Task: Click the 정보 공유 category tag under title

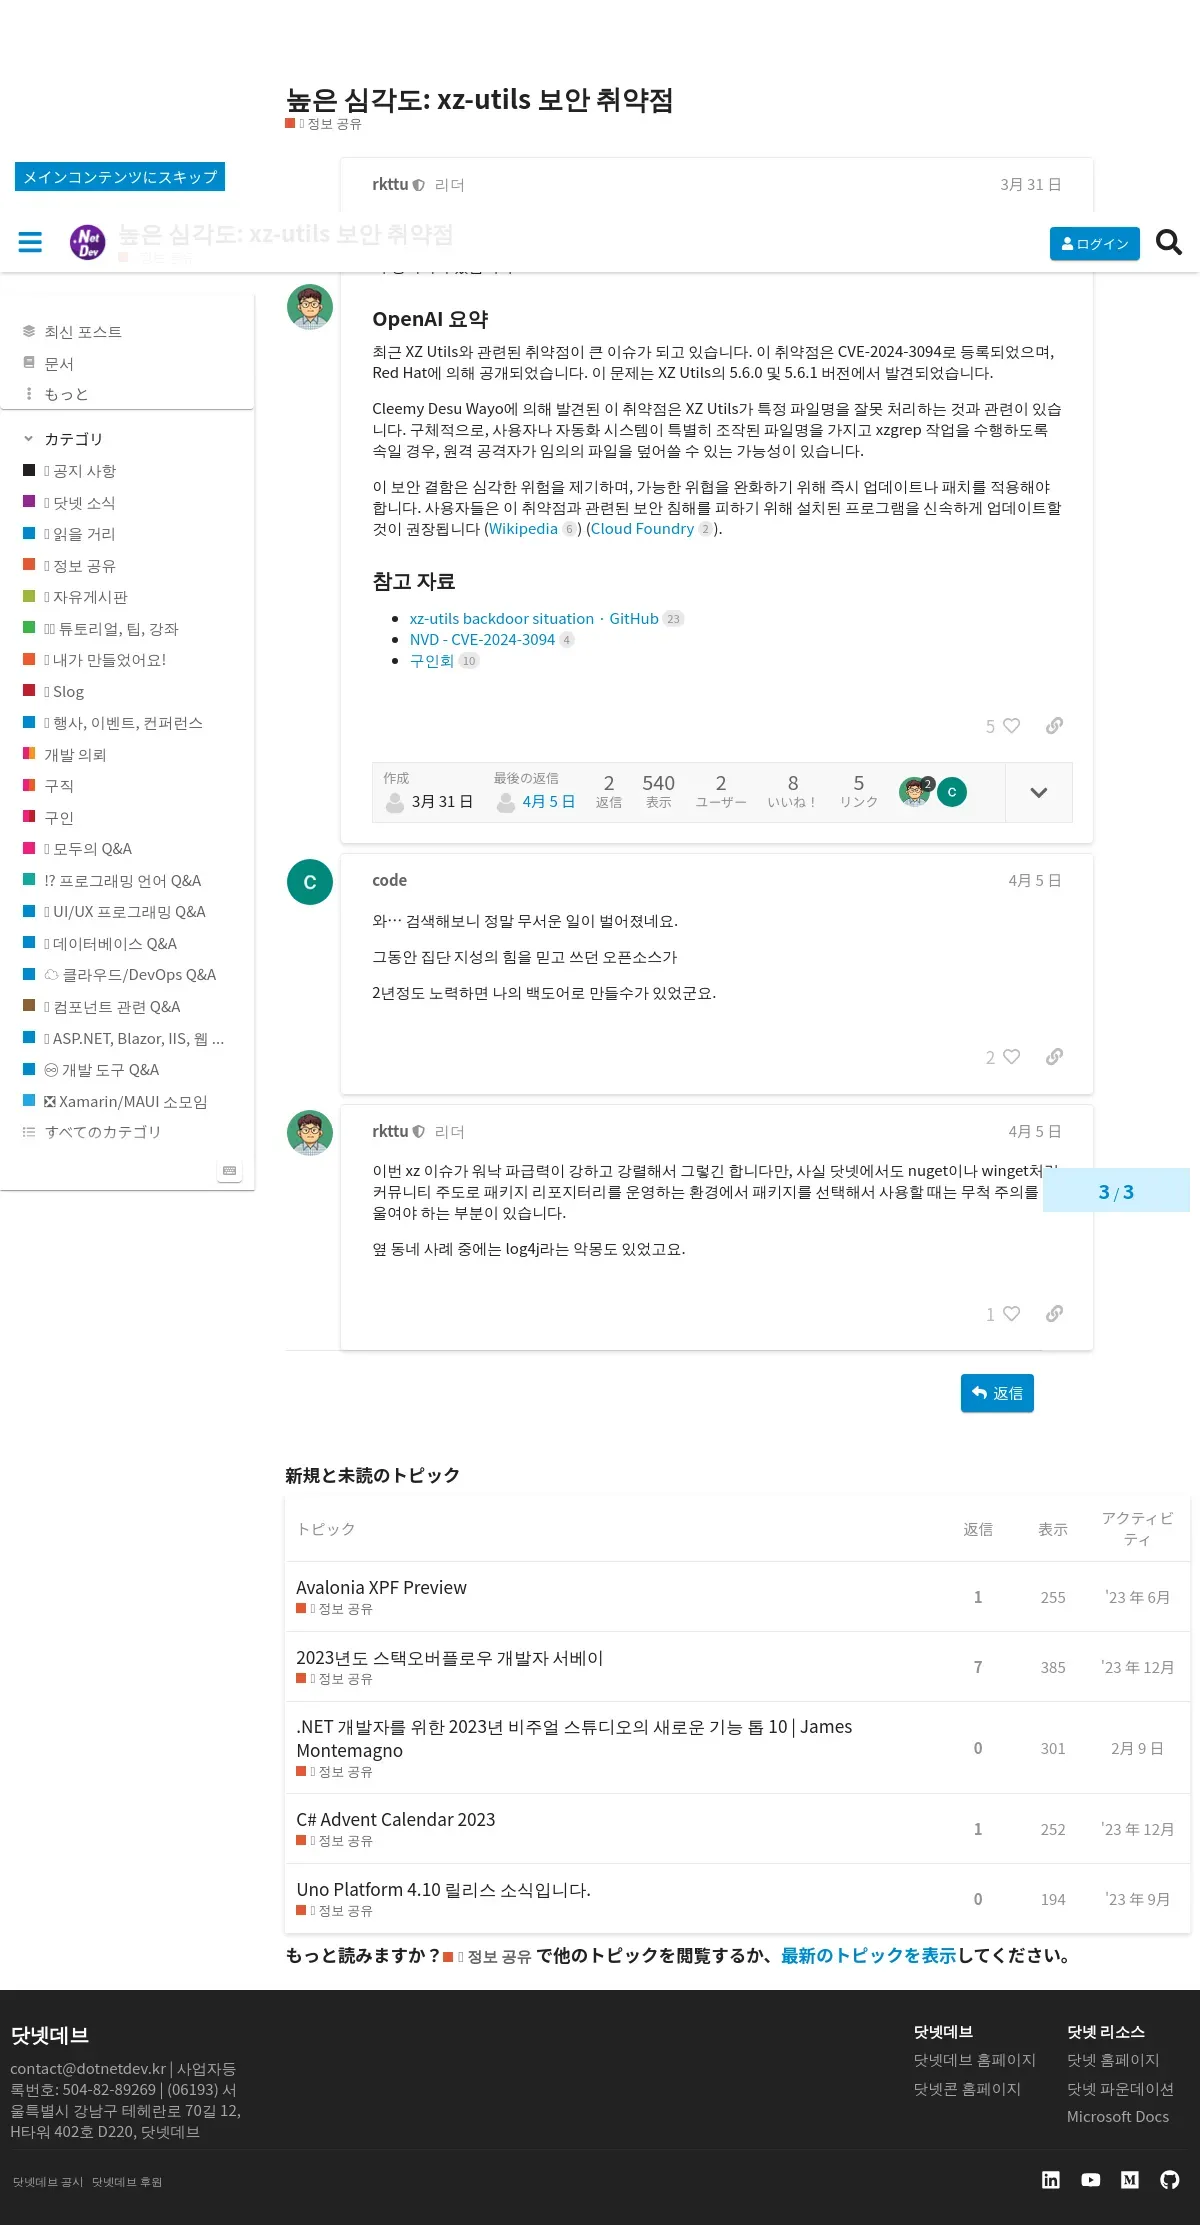Action: click(323, 124)
